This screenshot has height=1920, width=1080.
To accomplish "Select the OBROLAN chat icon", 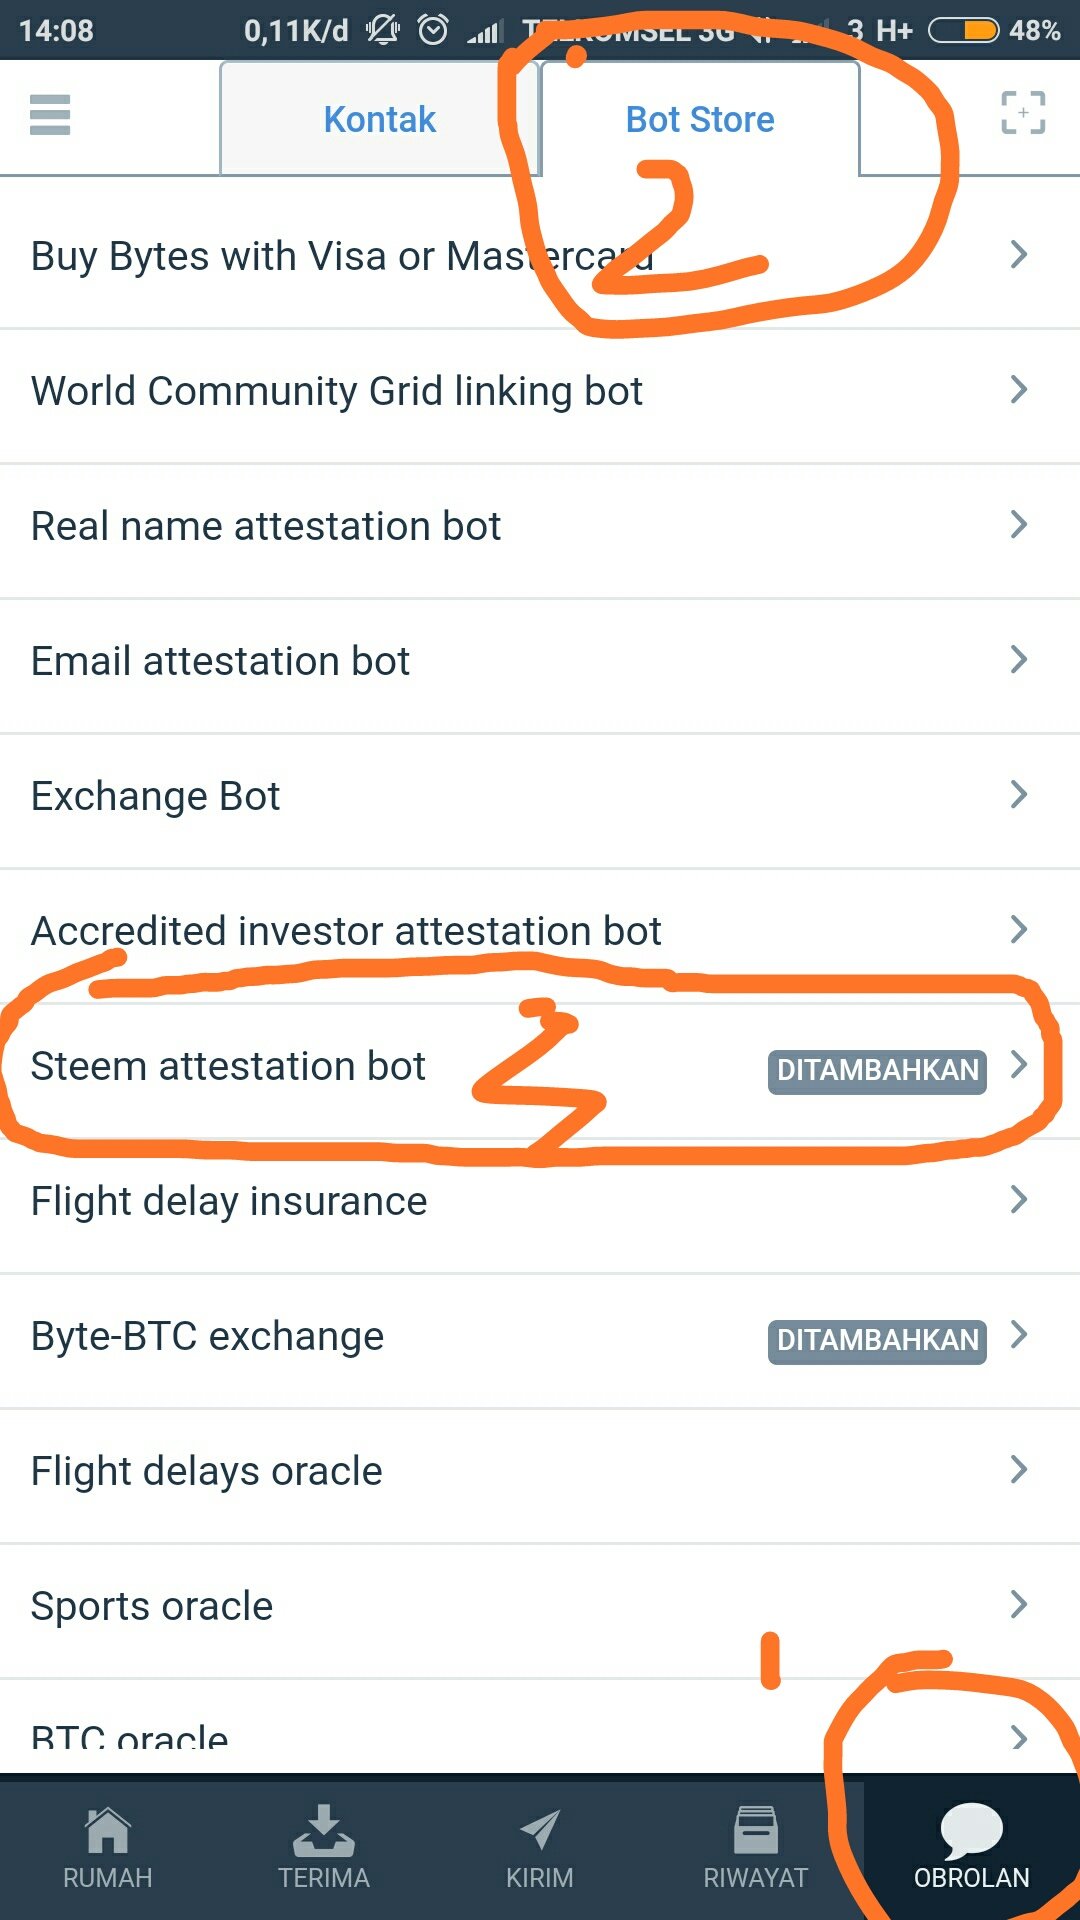I will click(971, 1831).
